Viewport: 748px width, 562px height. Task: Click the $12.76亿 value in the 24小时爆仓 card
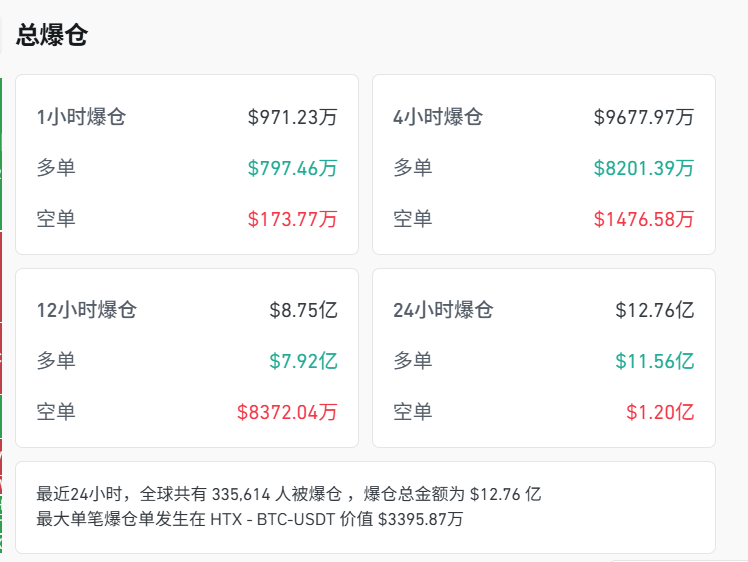pyautogui.click(x=654, y=310)
